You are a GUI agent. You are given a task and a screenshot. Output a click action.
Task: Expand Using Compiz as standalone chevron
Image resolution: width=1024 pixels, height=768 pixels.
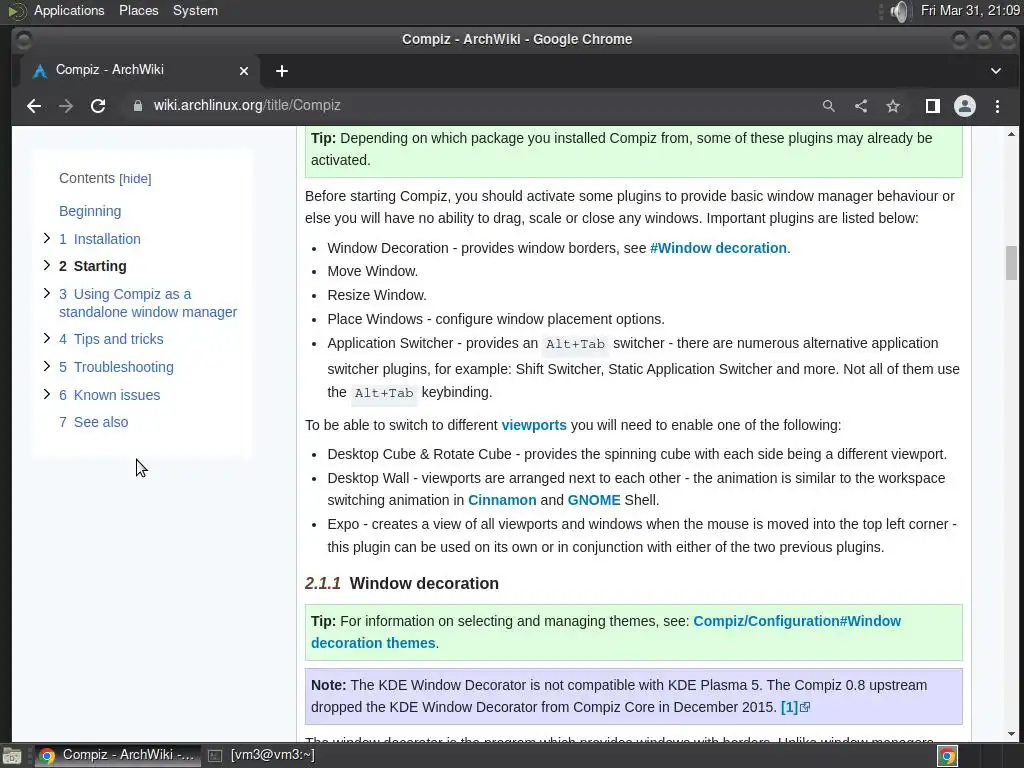click(x=46, y=293)
